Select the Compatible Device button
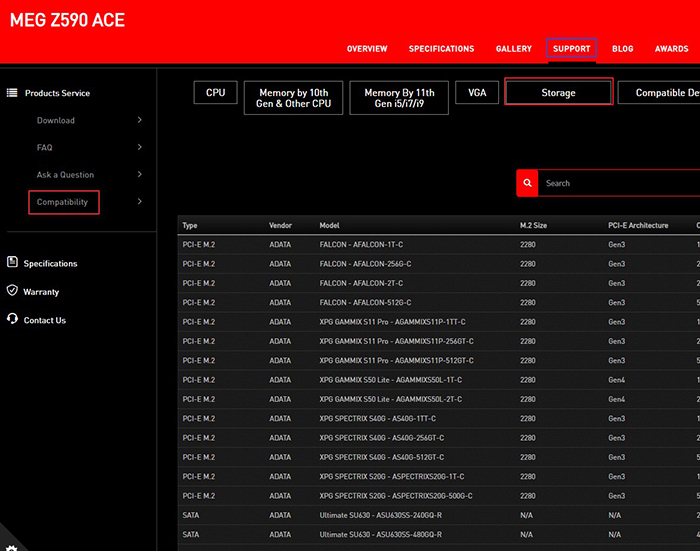Image resolution: width=700 pixels, height=551 pixels. pyautogui.click(x=659, y=92)
